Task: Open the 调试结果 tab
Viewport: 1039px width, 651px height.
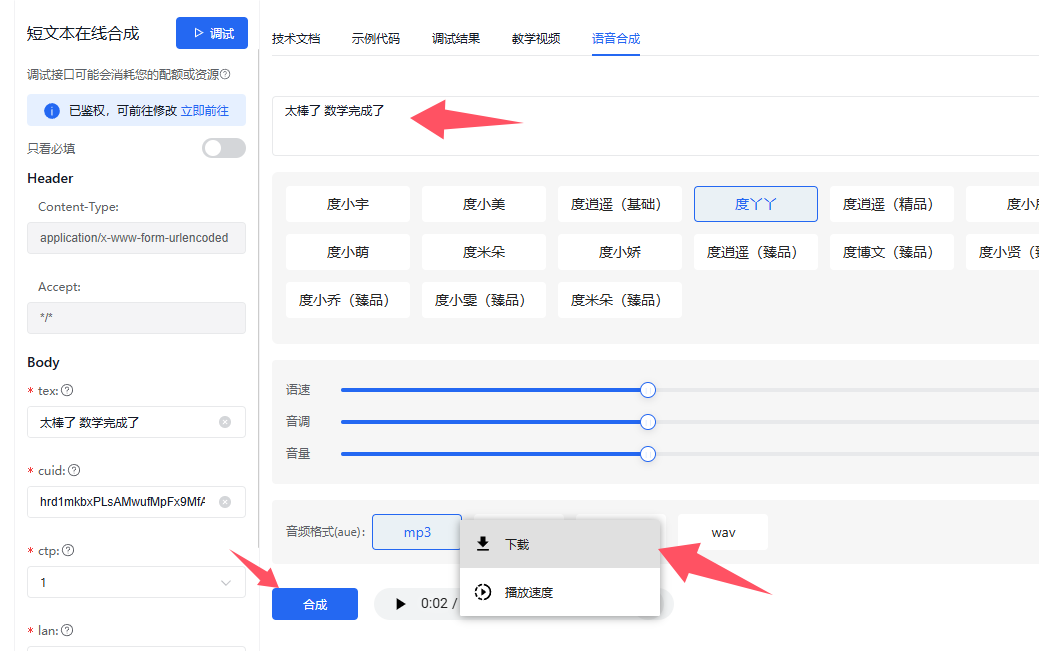Action: click(456, 38)
